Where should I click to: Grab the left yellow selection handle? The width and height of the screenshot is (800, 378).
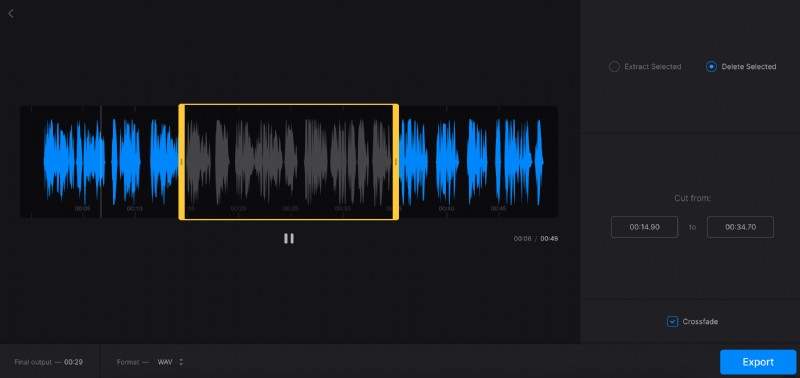pyautogui.click(x=182, y=162)
